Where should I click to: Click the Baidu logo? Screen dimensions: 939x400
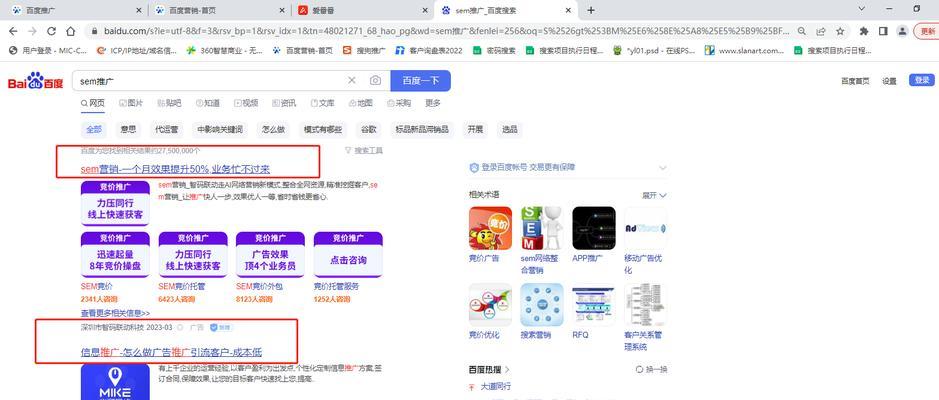[x=35, y=81]
